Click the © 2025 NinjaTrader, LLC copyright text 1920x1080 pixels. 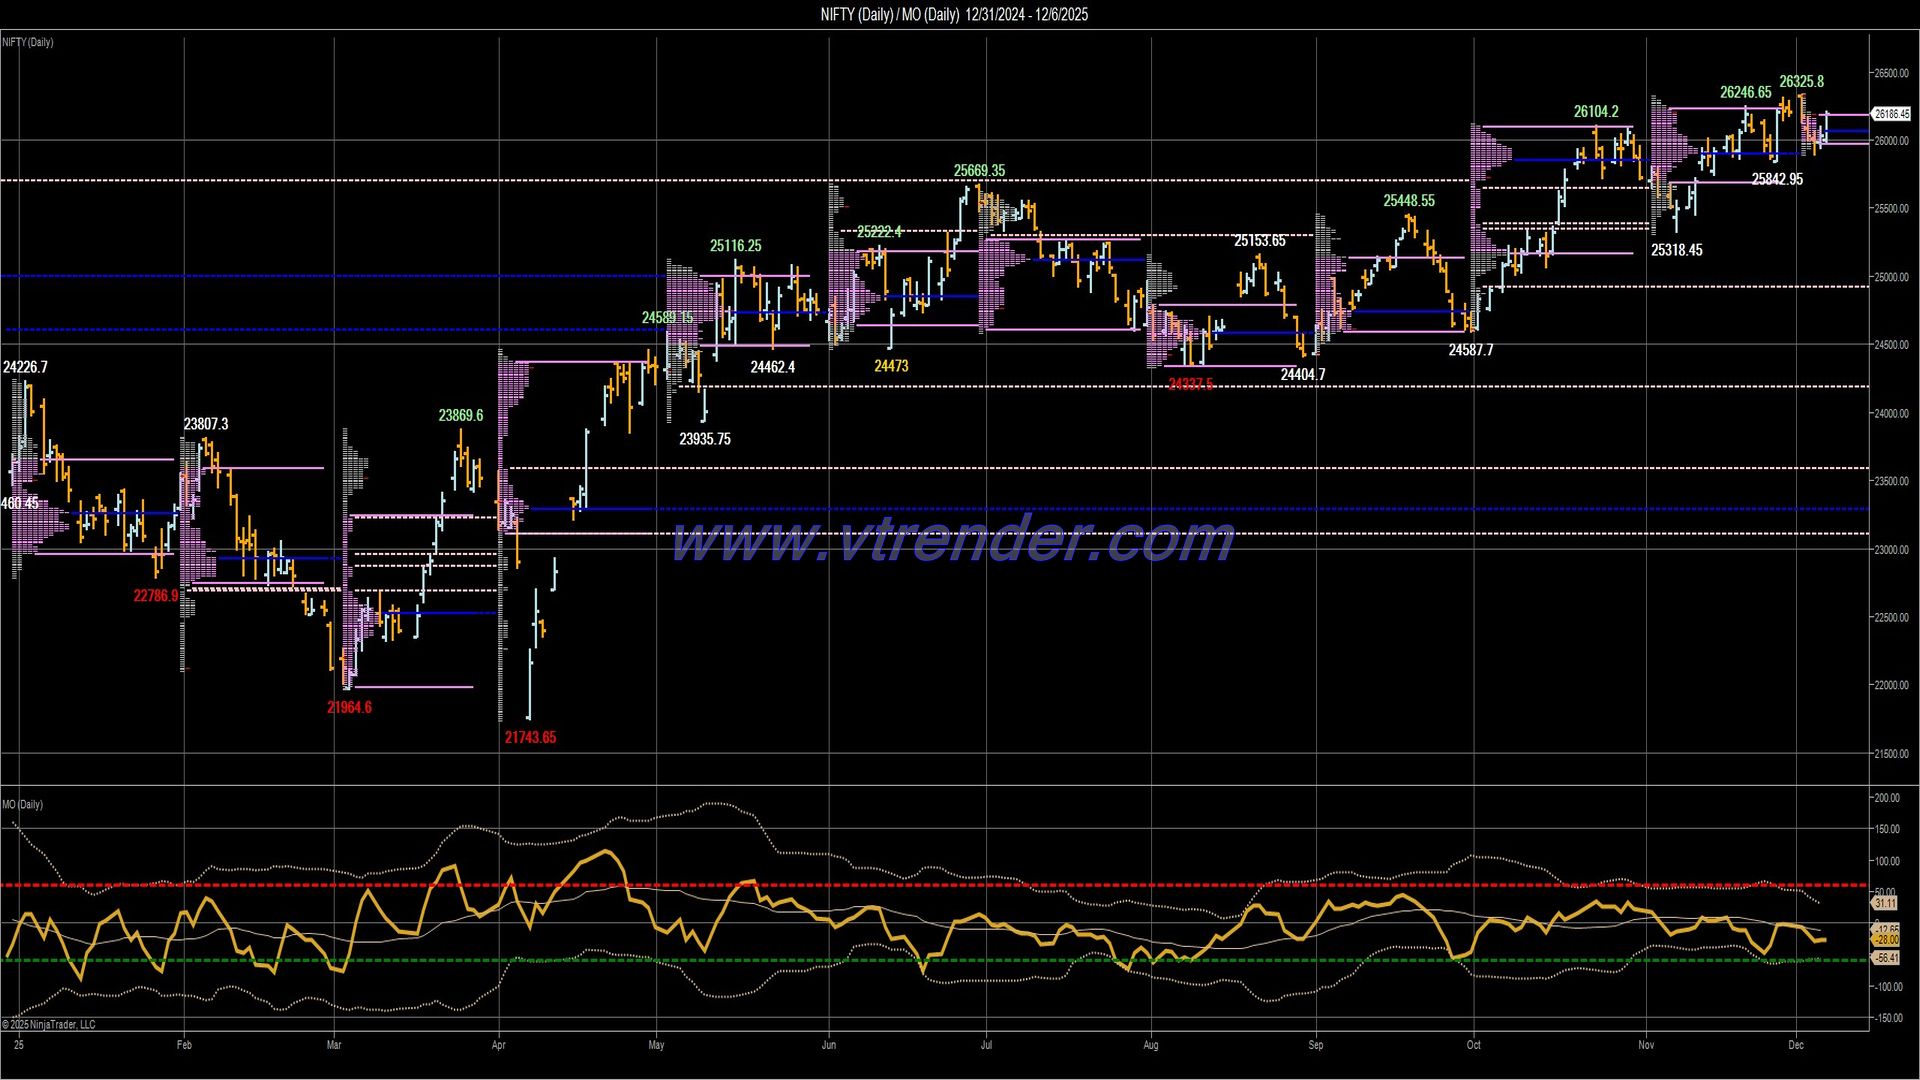pyautogui.click(x=47, y=1025)
